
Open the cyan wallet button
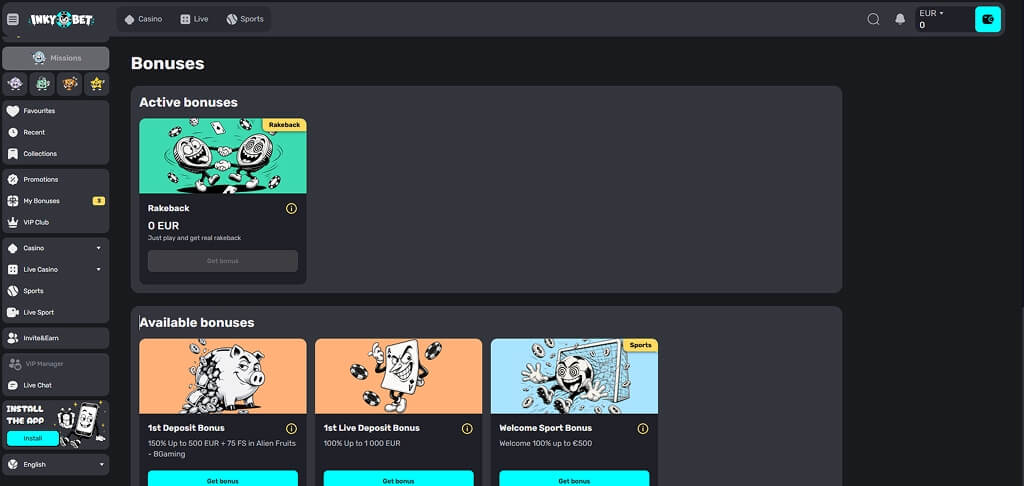click(987, 20)
